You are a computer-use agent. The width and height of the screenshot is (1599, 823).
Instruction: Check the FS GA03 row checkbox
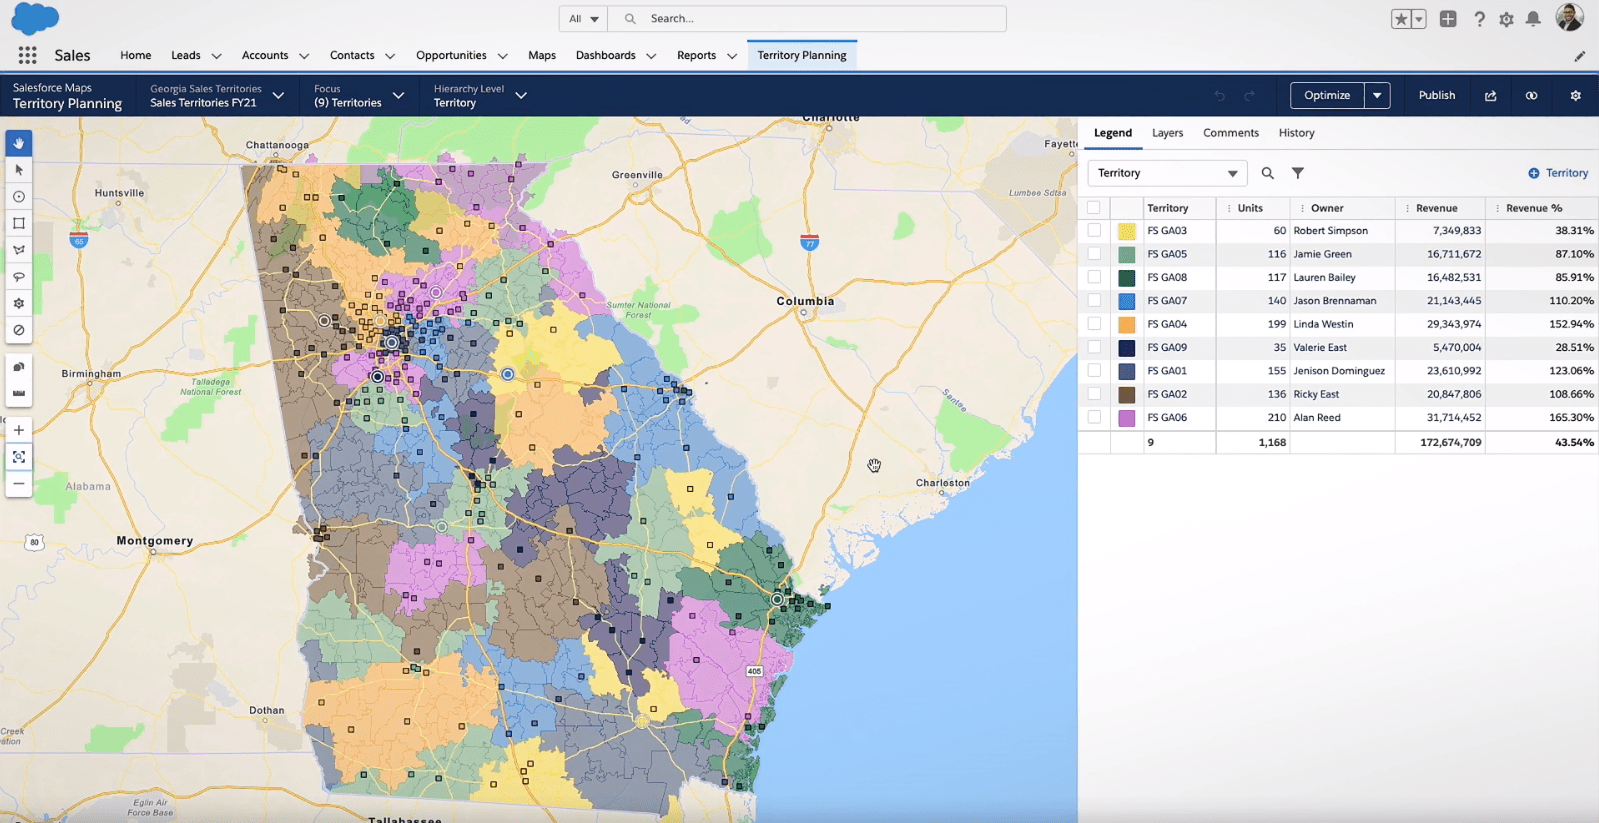(x=1094, y=231)
